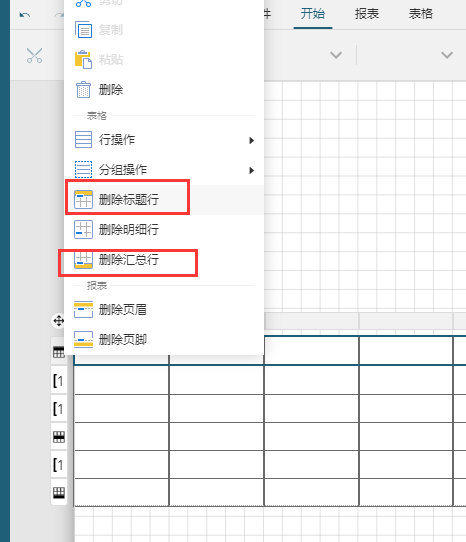Select the first group row handle
The width and height of the screenshot is (466, 542).
click(x=58, y=381)
